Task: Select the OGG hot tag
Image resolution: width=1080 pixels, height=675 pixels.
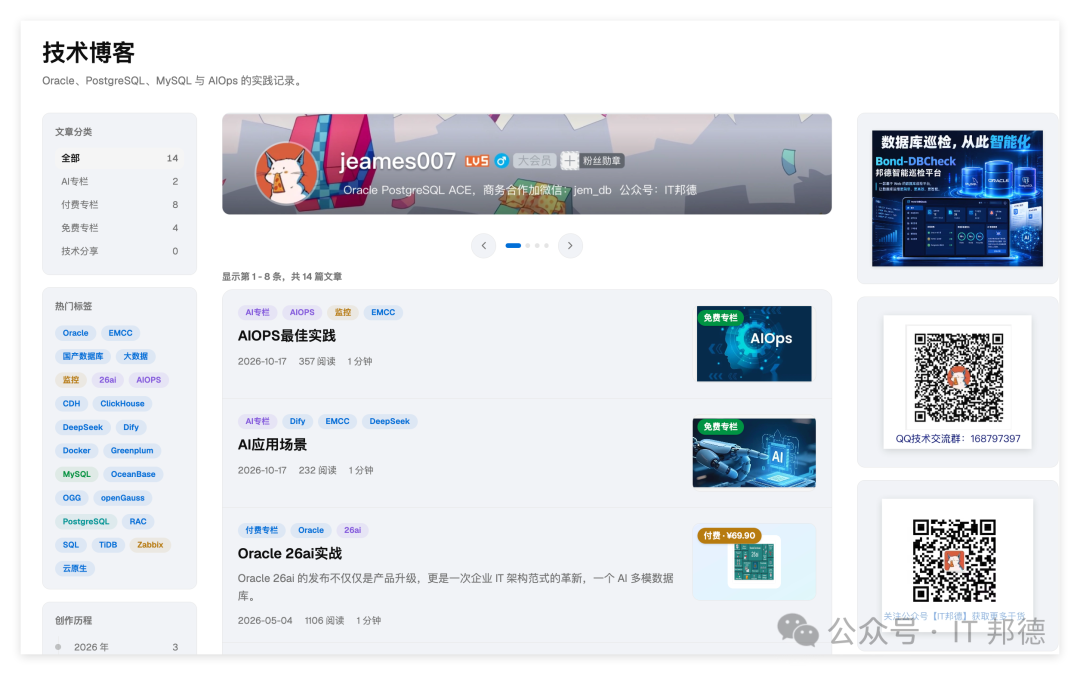Action: (72, 497)
